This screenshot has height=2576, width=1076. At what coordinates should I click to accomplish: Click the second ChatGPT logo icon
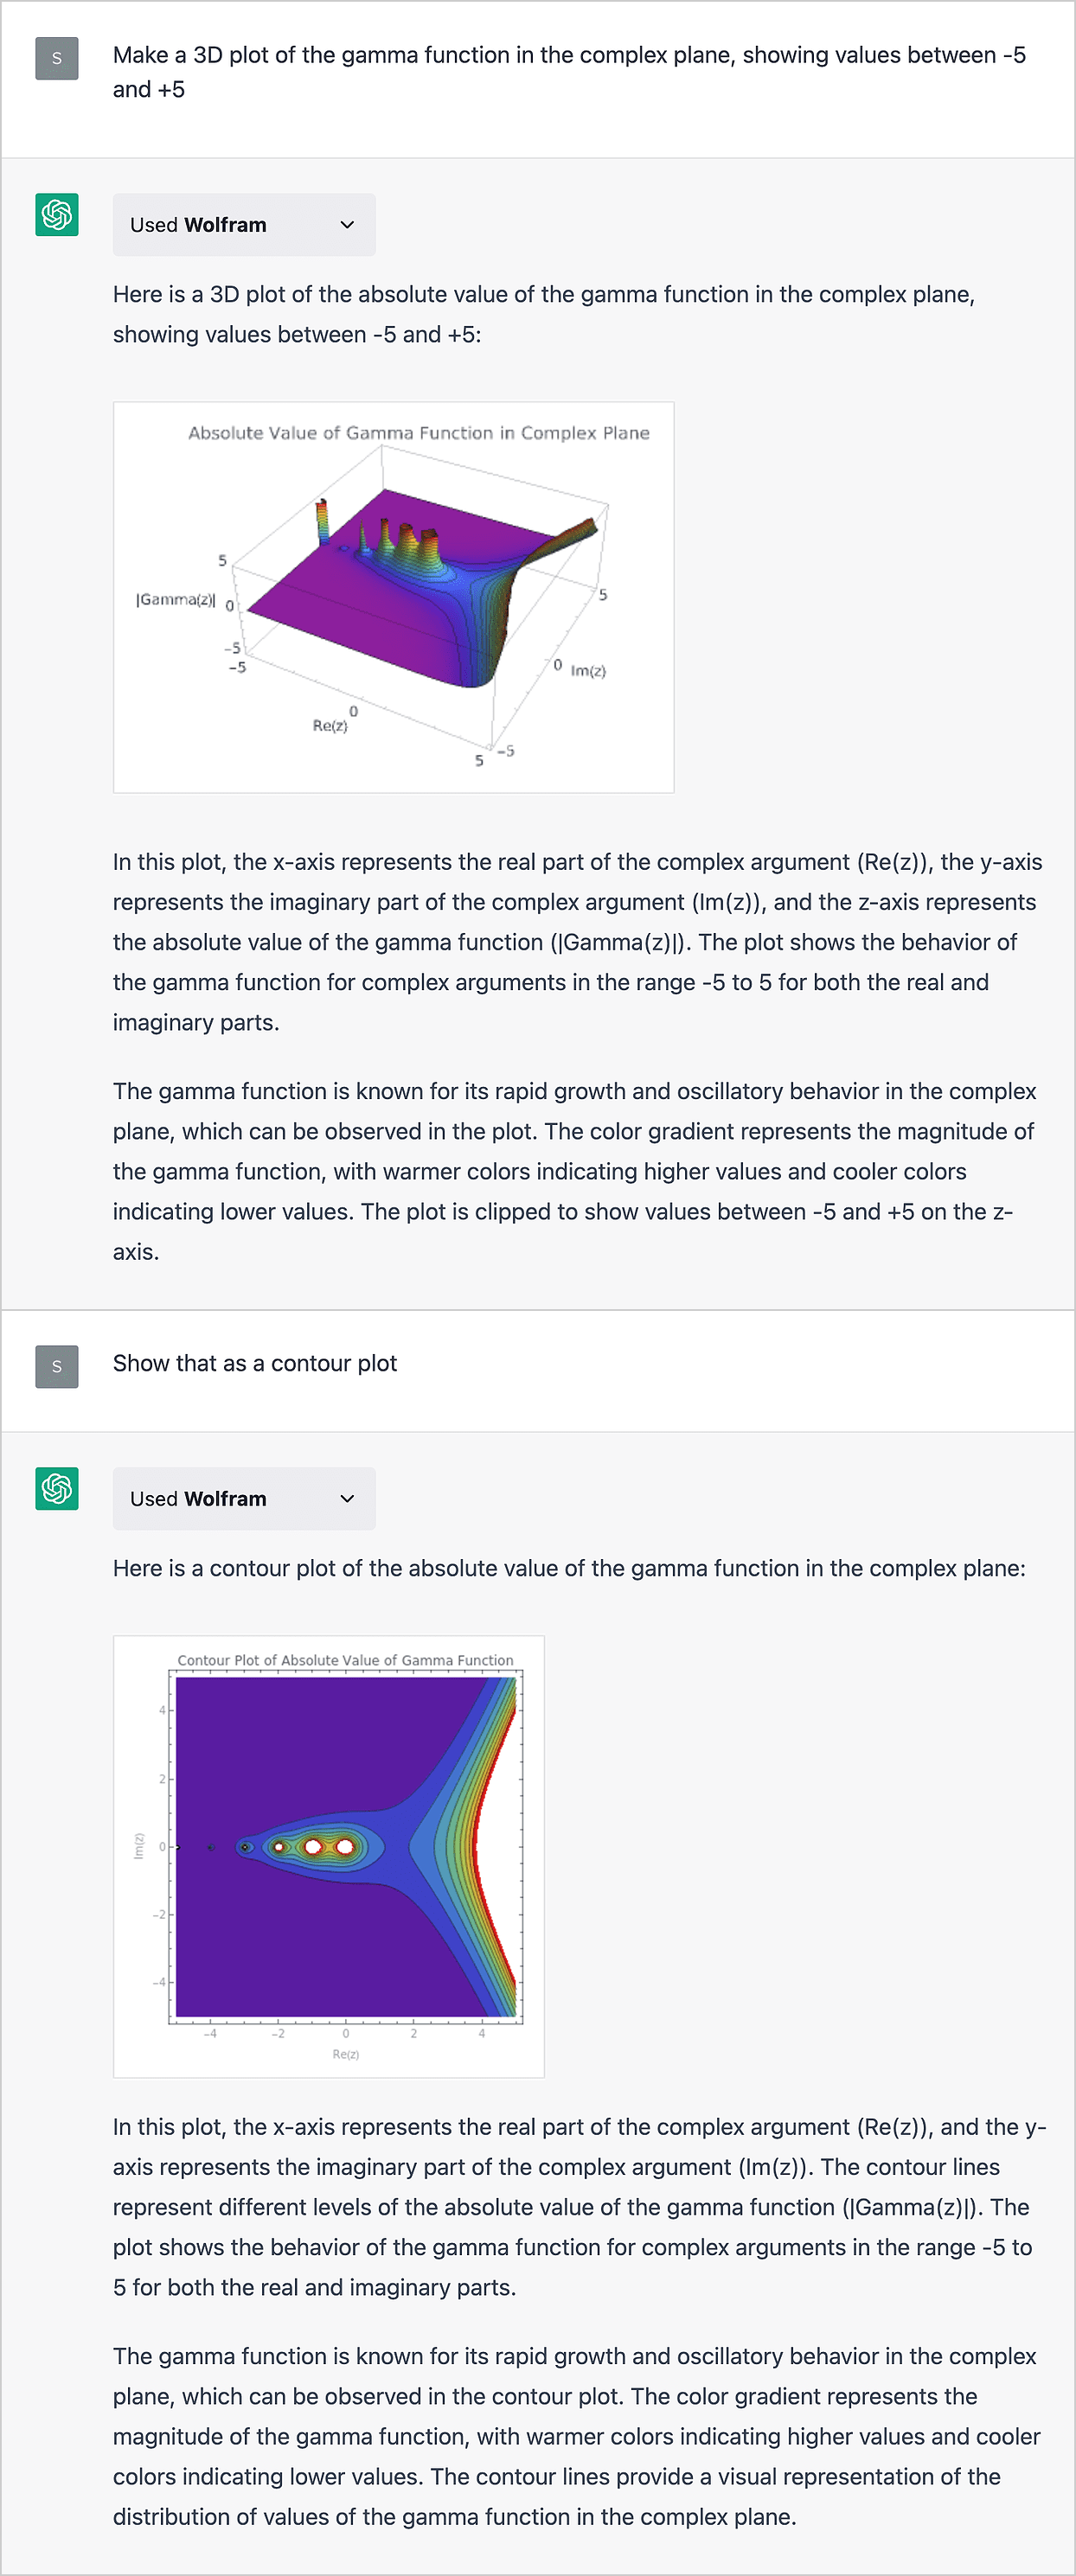point(57,1489)
